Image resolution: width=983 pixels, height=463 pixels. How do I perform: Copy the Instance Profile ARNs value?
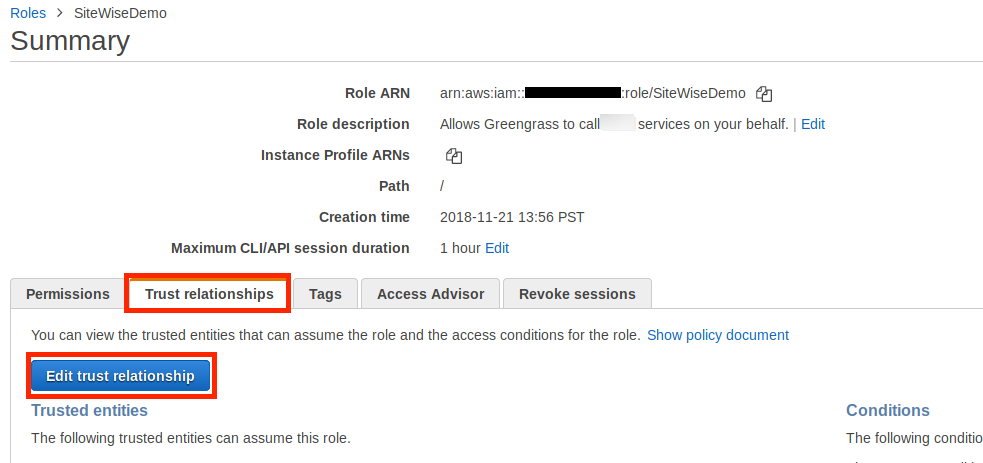click(x=454, y=156)
